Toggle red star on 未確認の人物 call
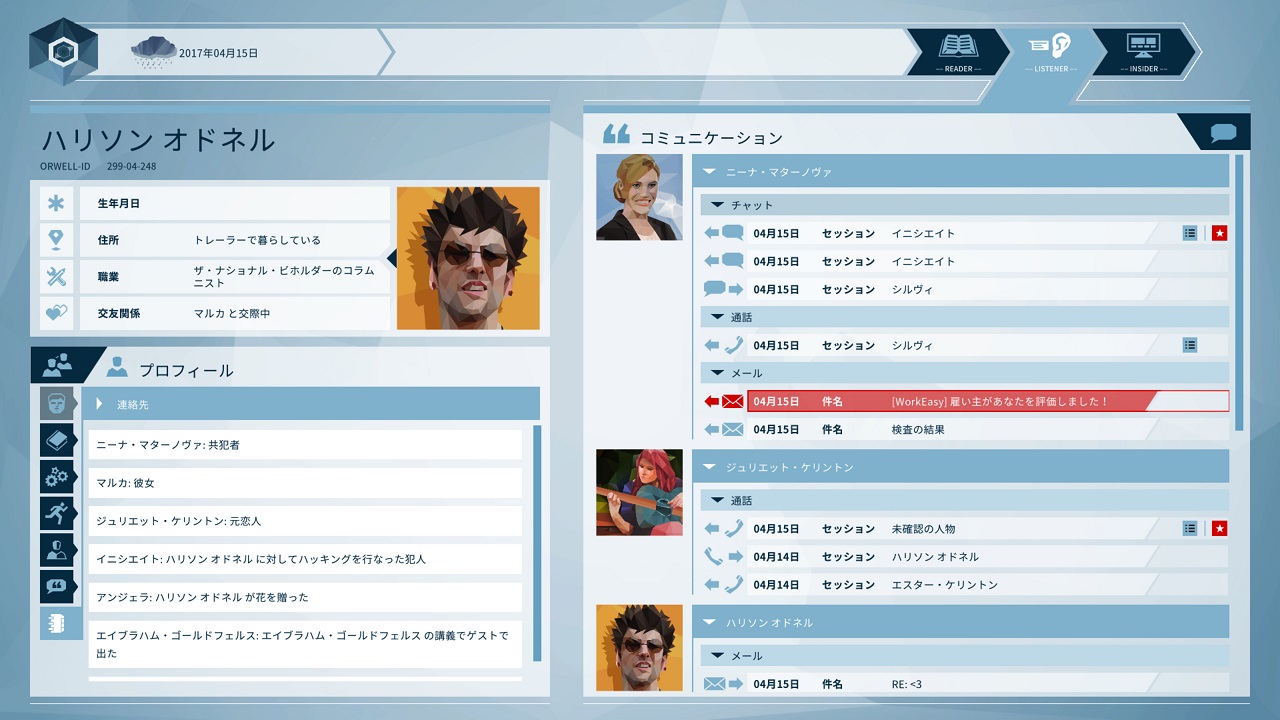This screenshot has width=1280, height=720. coord(1219,528)
